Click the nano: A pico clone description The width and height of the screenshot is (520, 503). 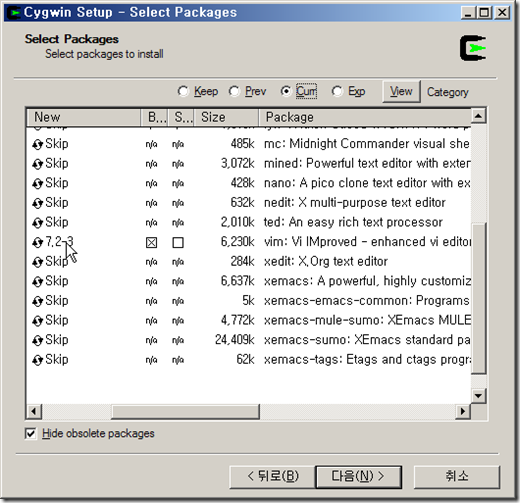point(367,183)
